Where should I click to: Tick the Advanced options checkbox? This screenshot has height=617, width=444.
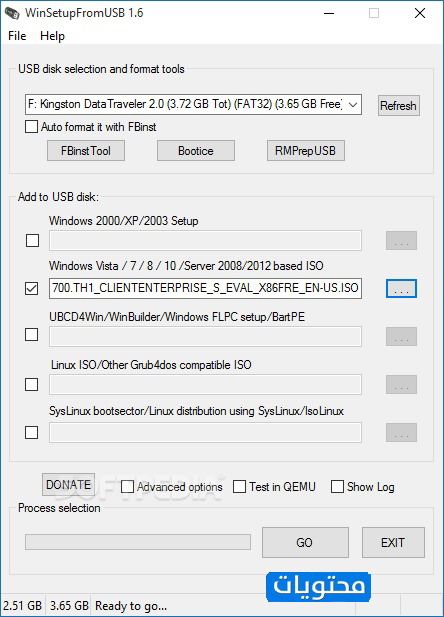tap(127, 487)
